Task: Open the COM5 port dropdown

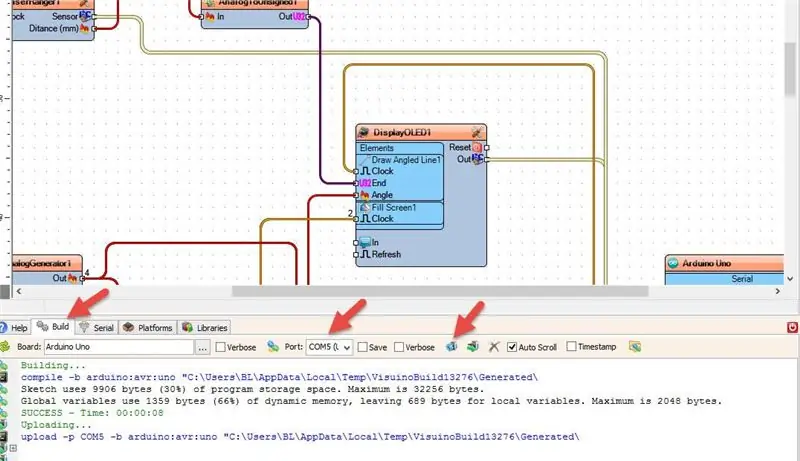Action: pos(329,347)
